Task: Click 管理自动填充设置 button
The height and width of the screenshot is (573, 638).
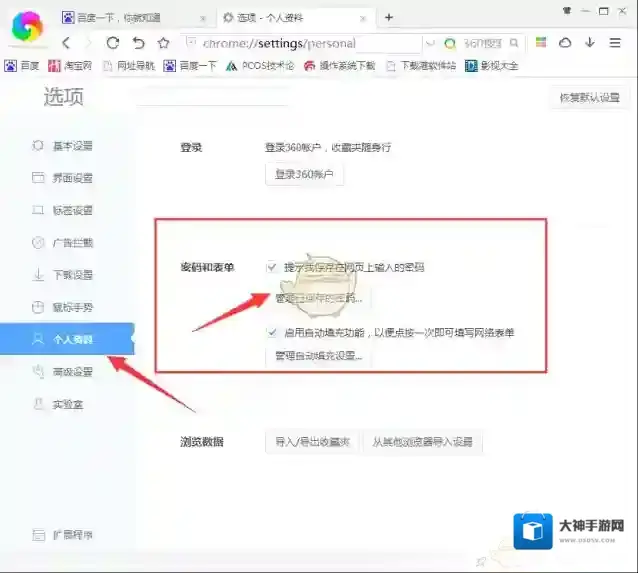Action: click(318, 356)
